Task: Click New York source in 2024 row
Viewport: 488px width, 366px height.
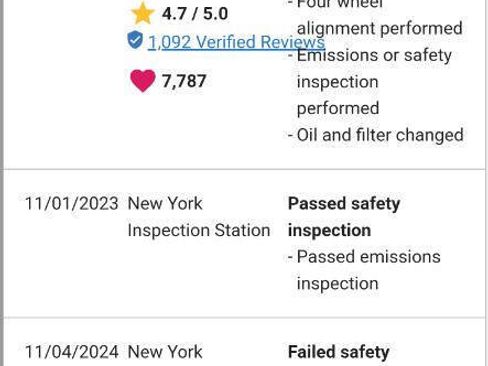Action: [165, 352]
